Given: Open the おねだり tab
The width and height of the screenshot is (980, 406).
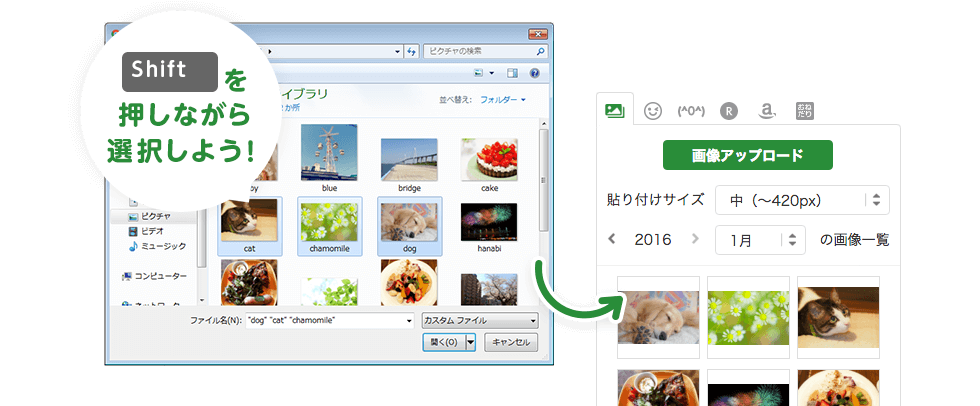Looking at the screenshot, I should (804, 111).
